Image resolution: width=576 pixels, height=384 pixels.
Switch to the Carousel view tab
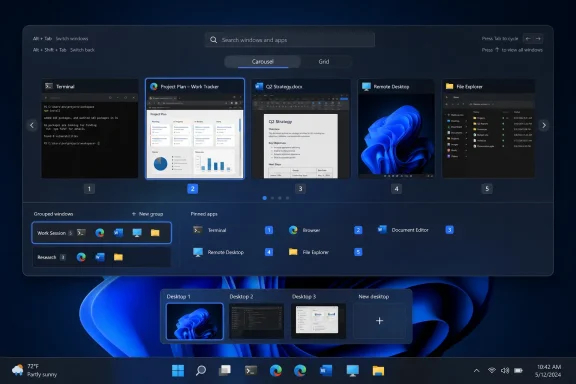click(263, 61)
